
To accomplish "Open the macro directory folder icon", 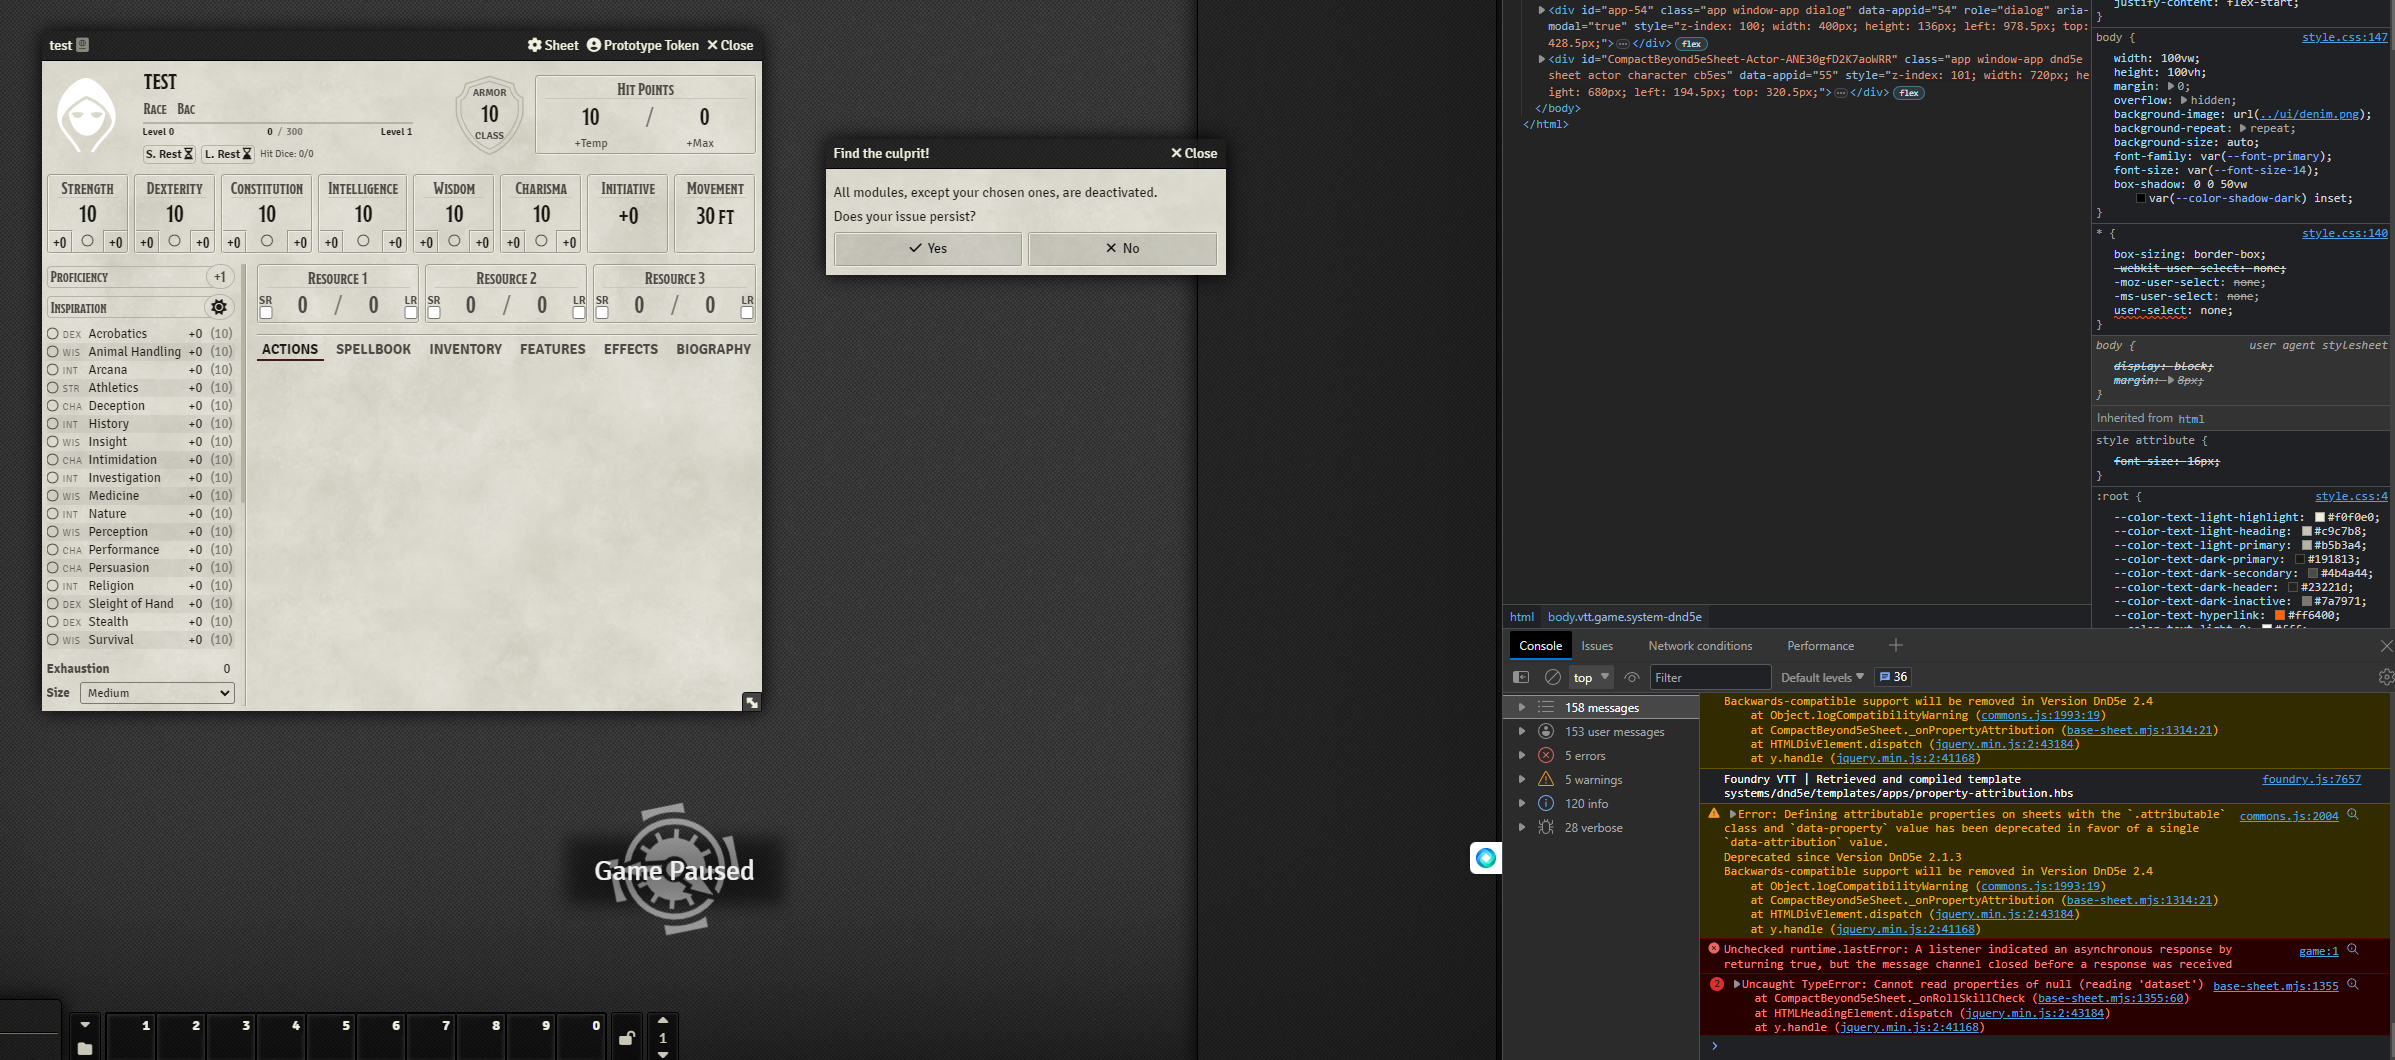I will coord(85,1048).
